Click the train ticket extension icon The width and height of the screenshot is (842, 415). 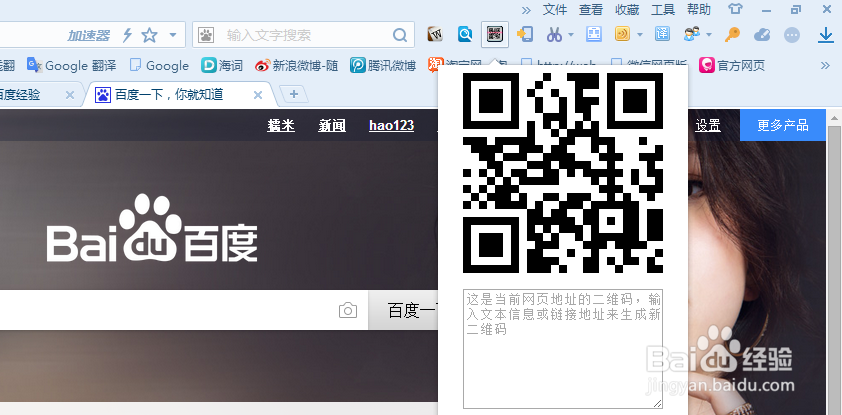[593, 35]
